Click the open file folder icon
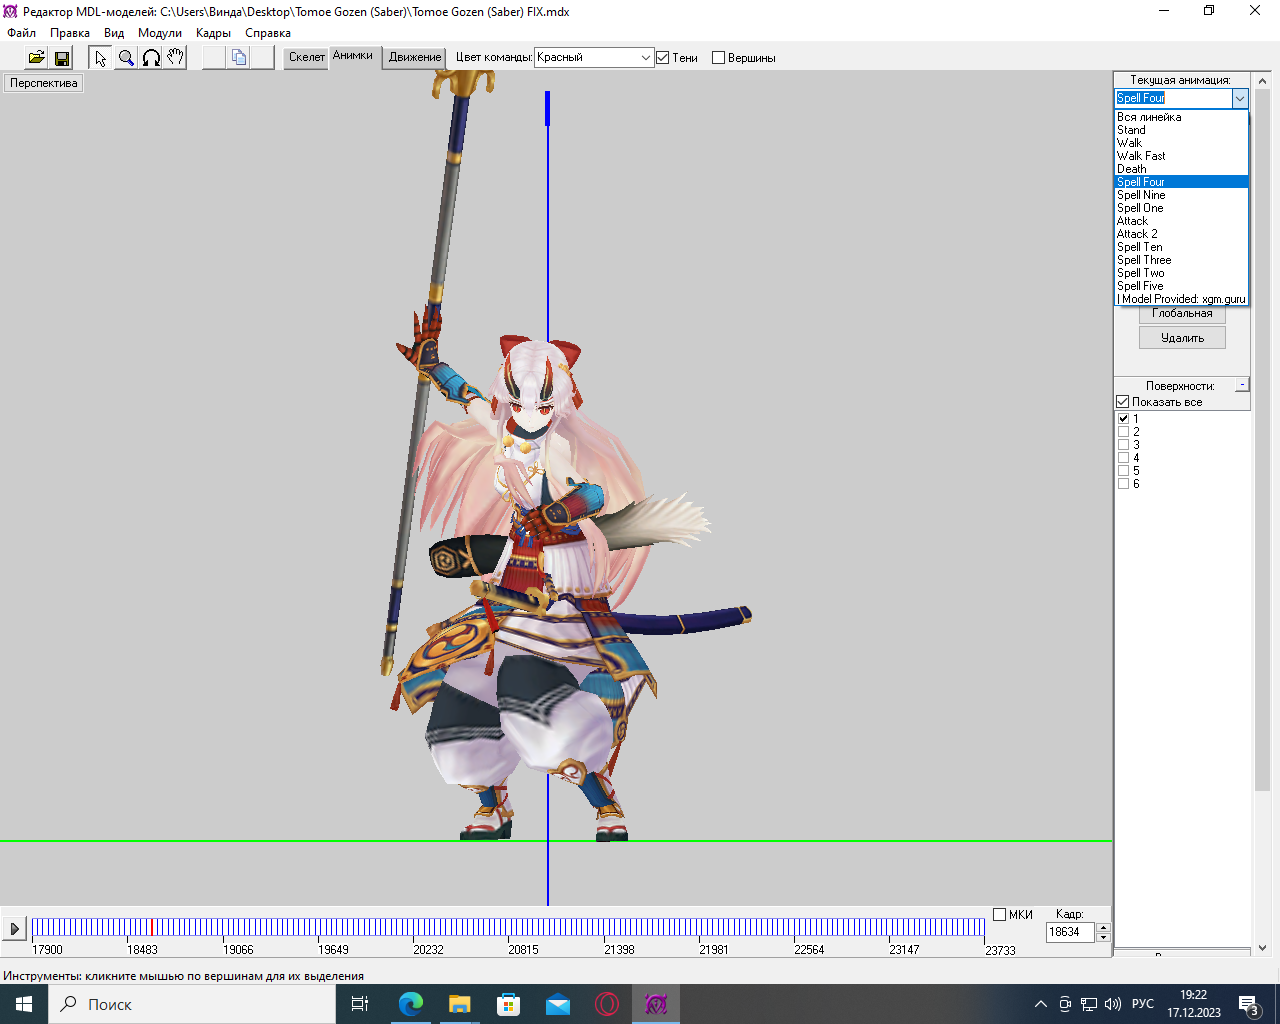 pyautogui.click(x=36, y=58)
